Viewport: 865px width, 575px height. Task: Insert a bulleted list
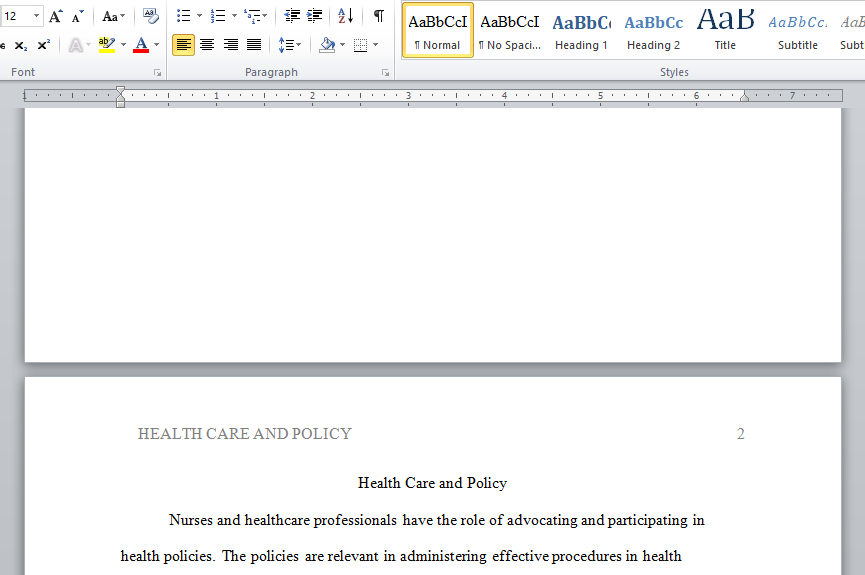point(184,17)
